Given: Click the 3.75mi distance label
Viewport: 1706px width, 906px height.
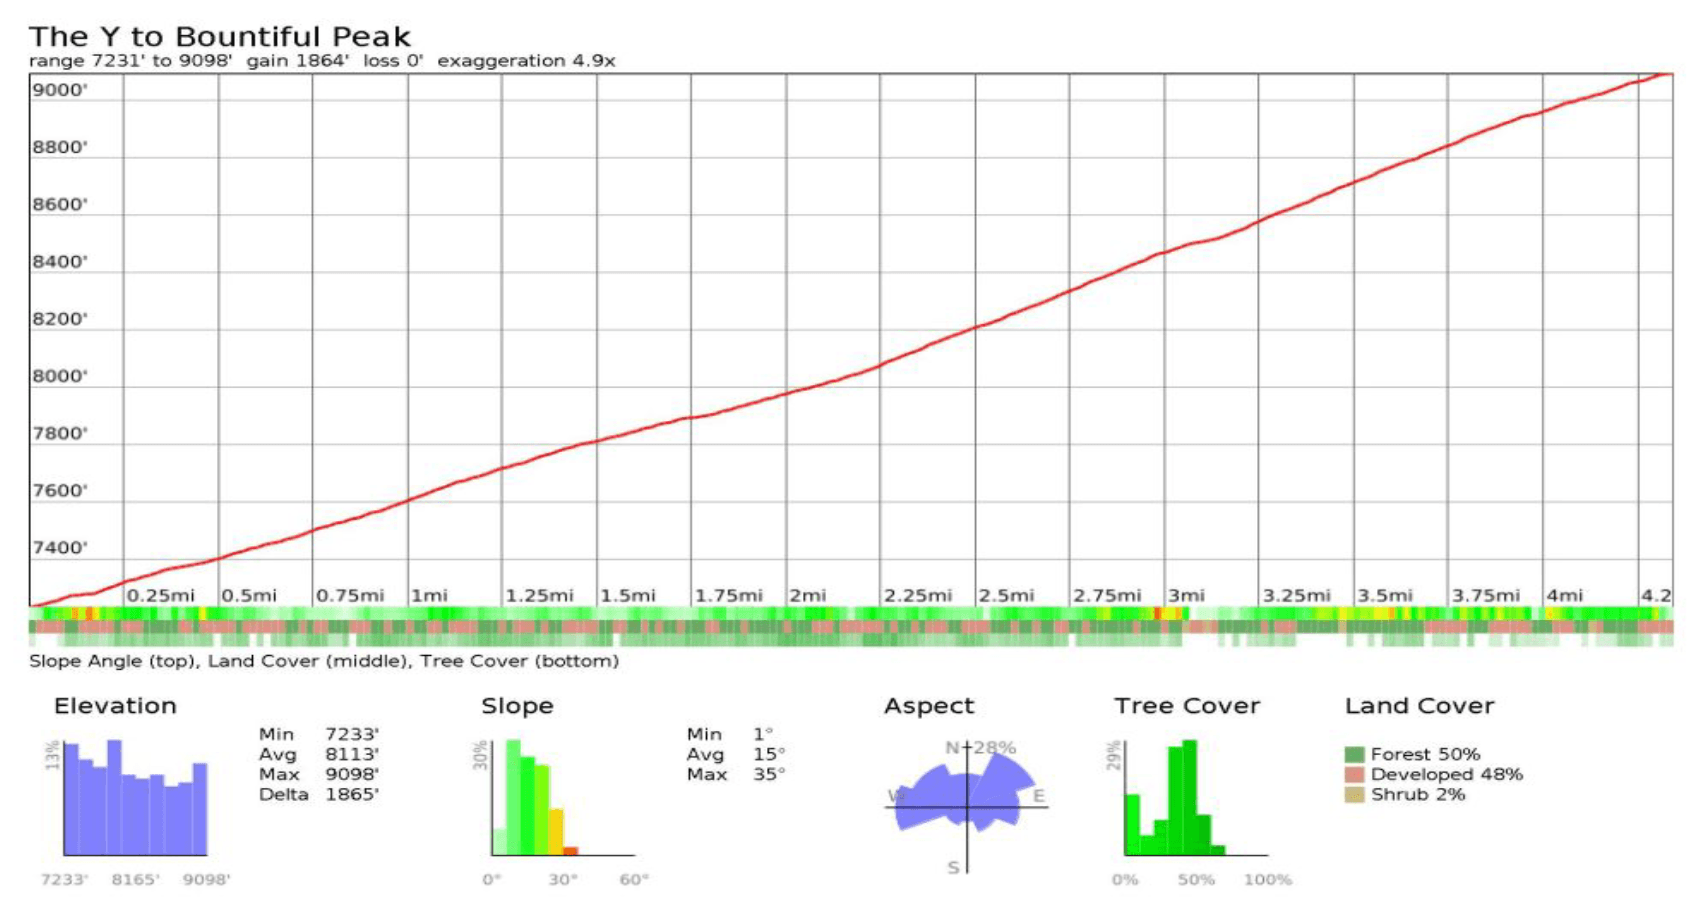Looking at the screenshot, I should point(1486,596).
